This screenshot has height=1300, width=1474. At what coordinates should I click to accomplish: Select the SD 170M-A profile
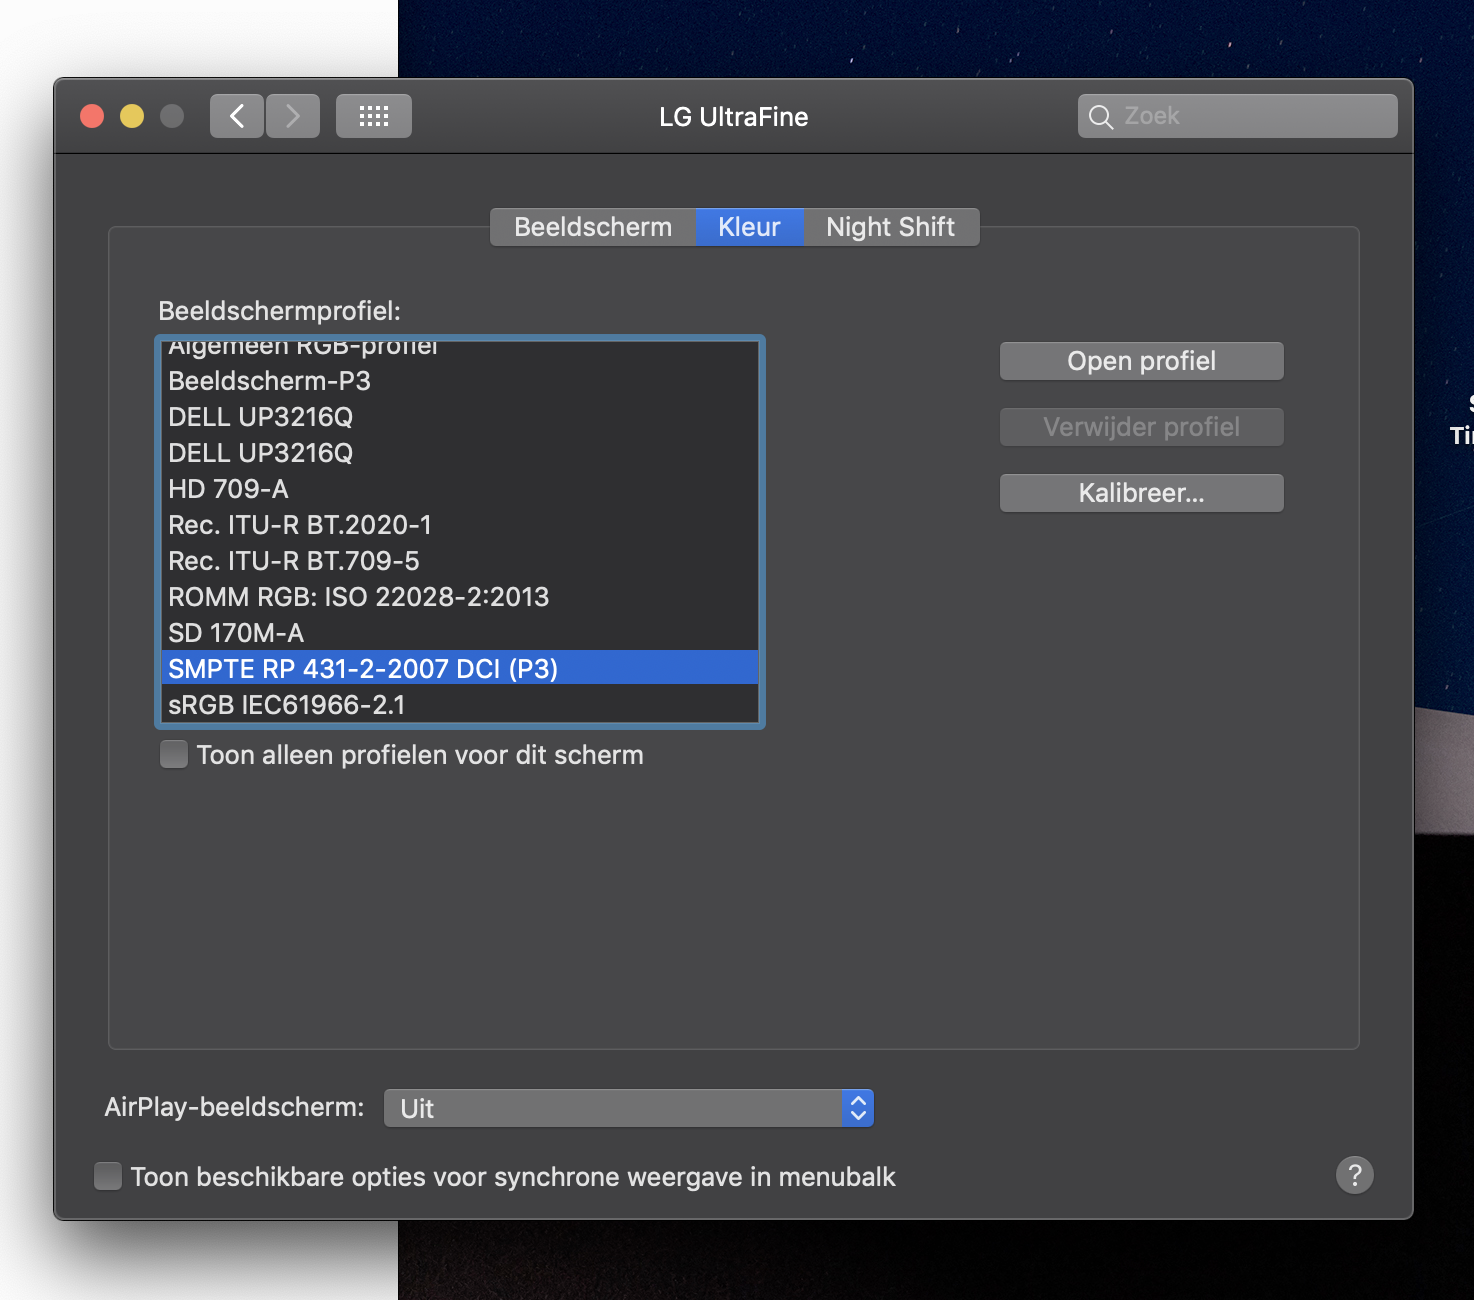[460, 633]
